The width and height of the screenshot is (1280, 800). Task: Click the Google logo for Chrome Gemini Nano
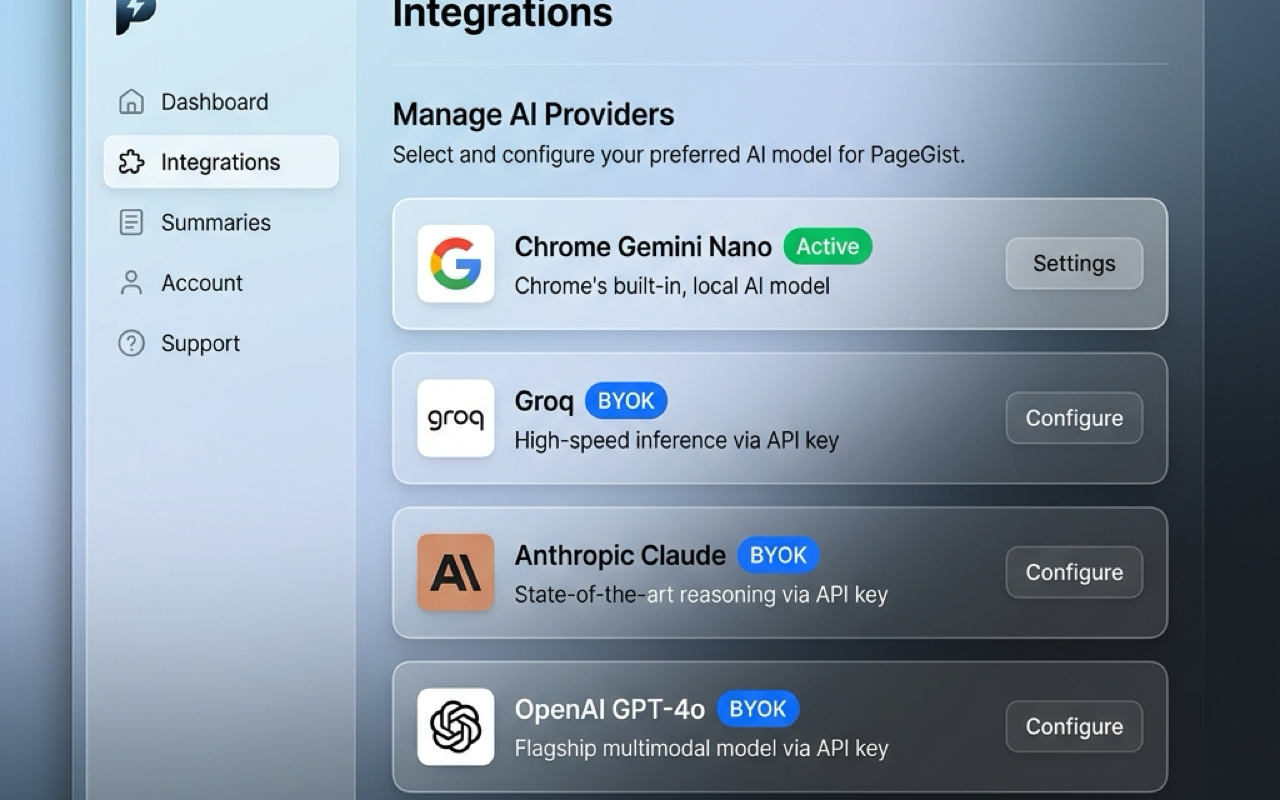tap(456, 264)
